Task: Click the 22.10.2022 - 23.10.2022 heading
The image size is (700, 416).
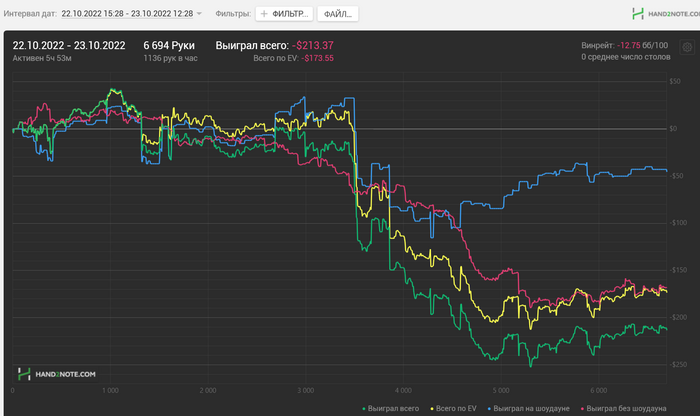Action: pyautogui.click(x=69, y=46)
